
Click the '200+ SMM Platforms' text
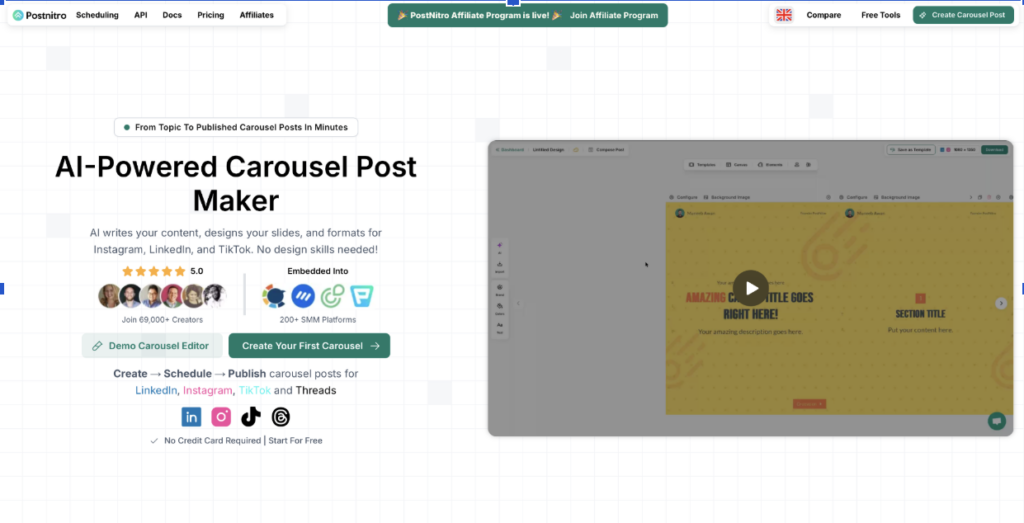click(x=317, y=320)
